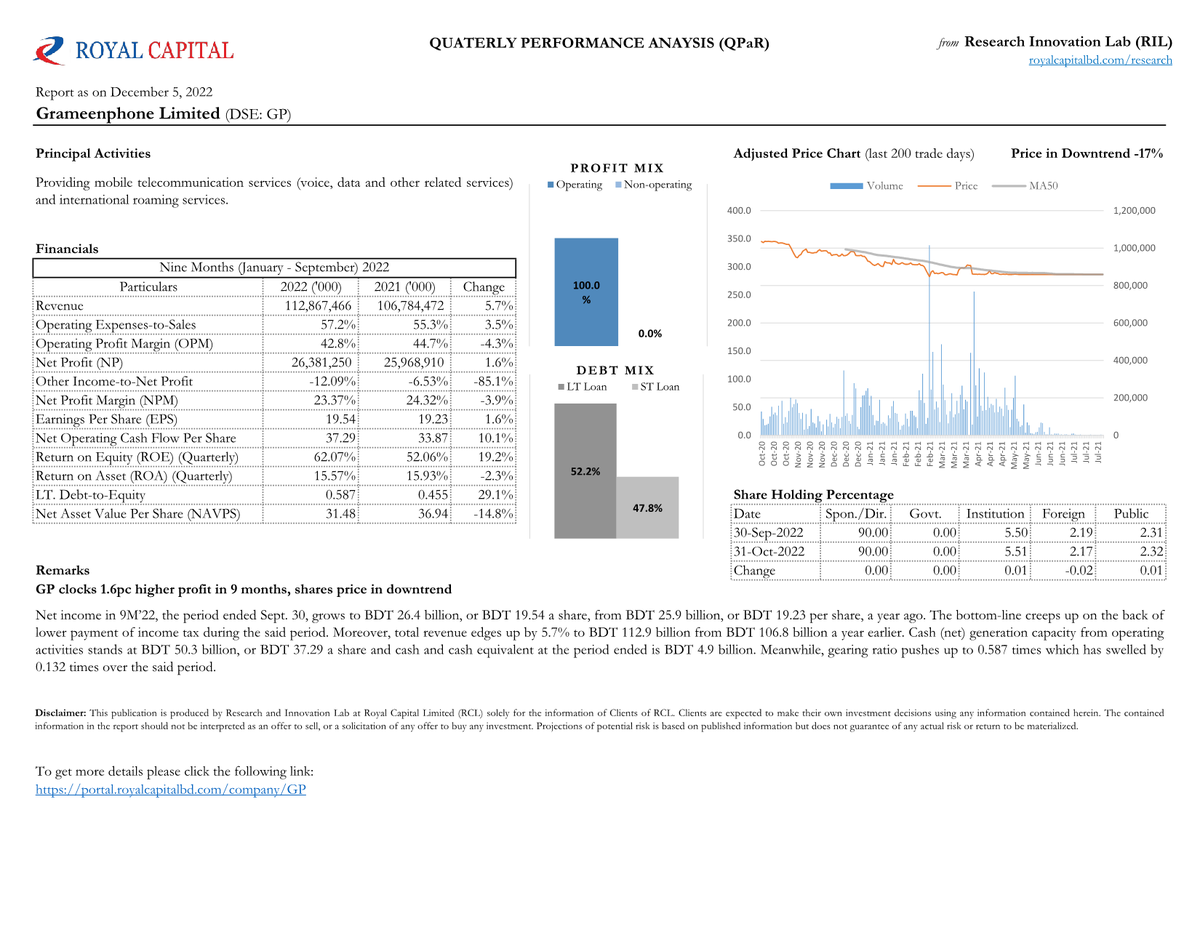
Task: Click the -0.02 foreign change value
Action: pos(1078,571)
